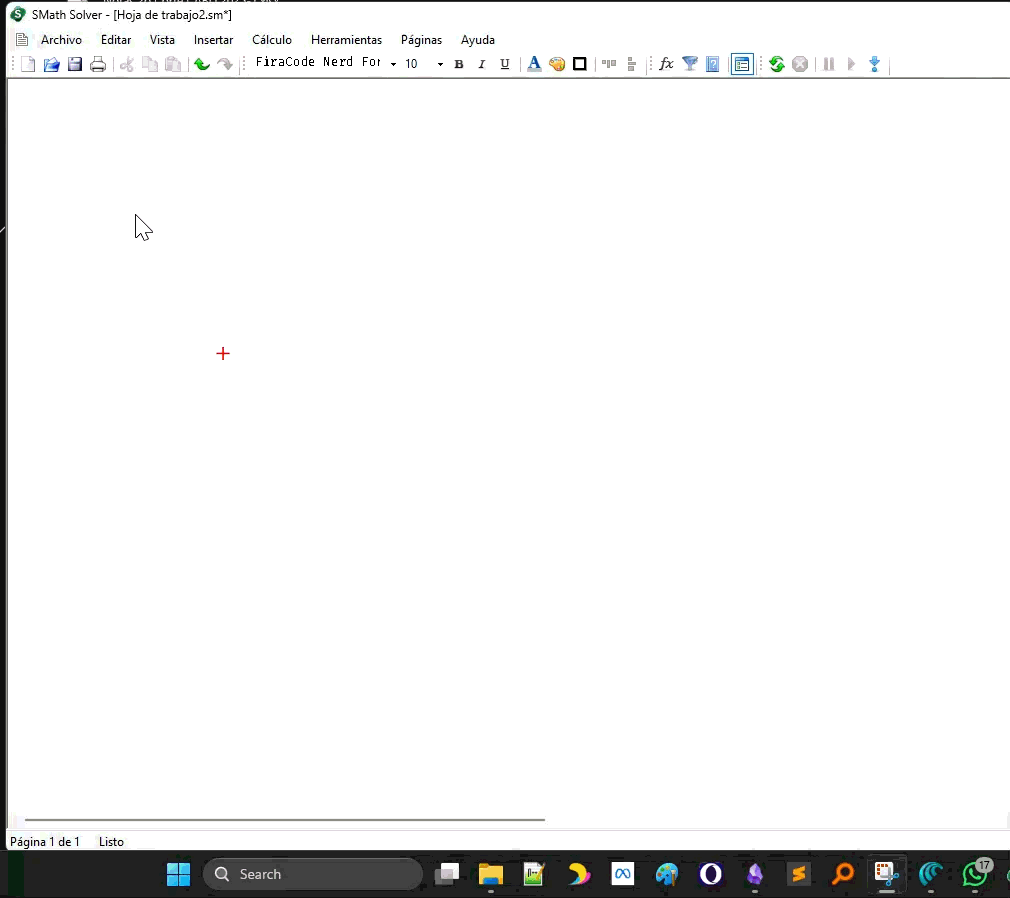1010x898 pixels.
Task: Print the worksheet with the printer icon
Action: 98,64
